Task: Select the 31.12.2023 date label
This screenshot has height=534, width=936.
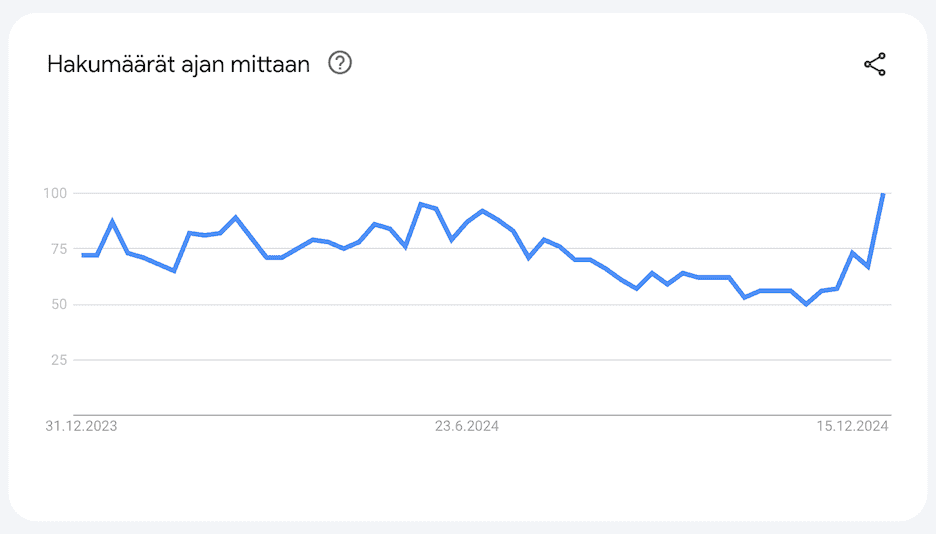Action: pyautogui.click(x=81, y=426)
